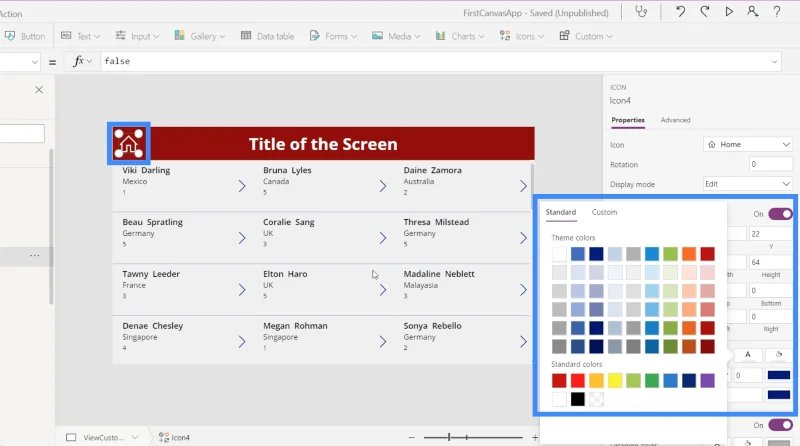Preview the app with play icon
Viewport: 800px width, 446px height.
[729, 12]
